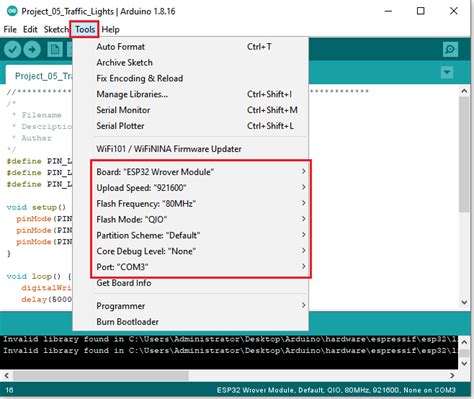This screenshot has width=474, height=399.
Task: Click the Arduino logo in title bar
Action: [12, 11]
